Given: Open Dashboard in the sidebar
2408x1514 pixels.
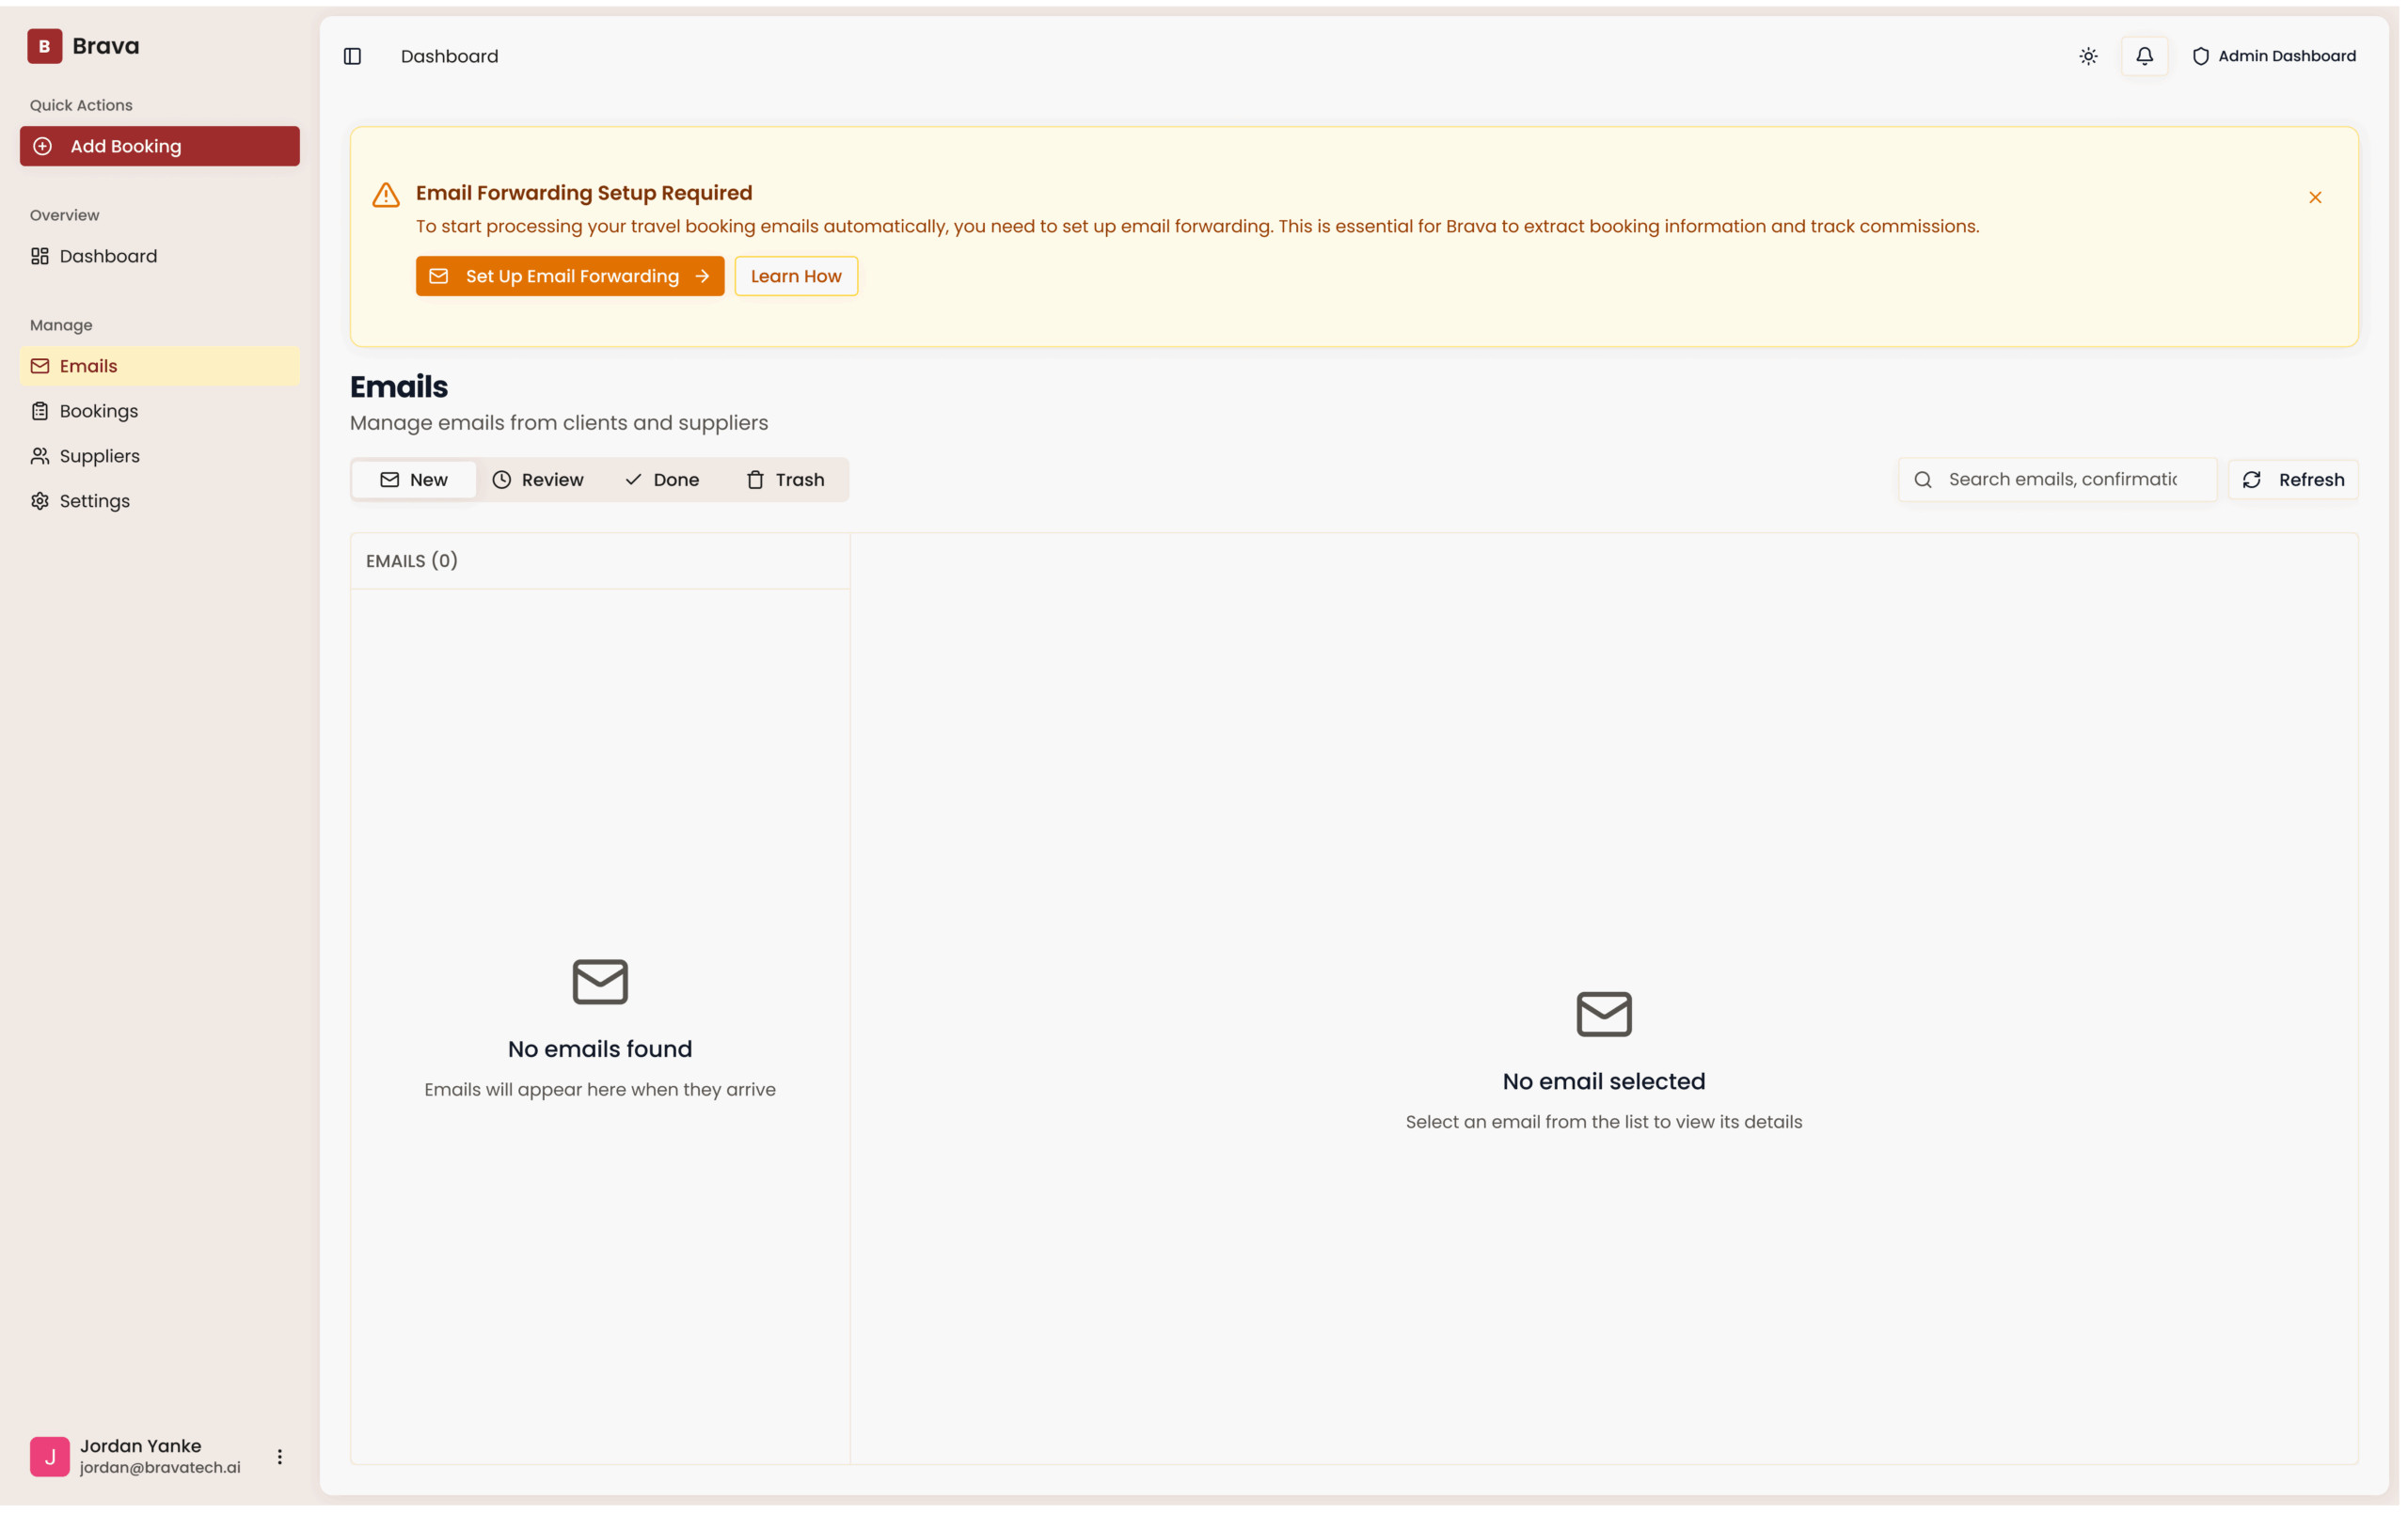Looking at the screenshot, I should pyautogui.click(x=108, y=256).
